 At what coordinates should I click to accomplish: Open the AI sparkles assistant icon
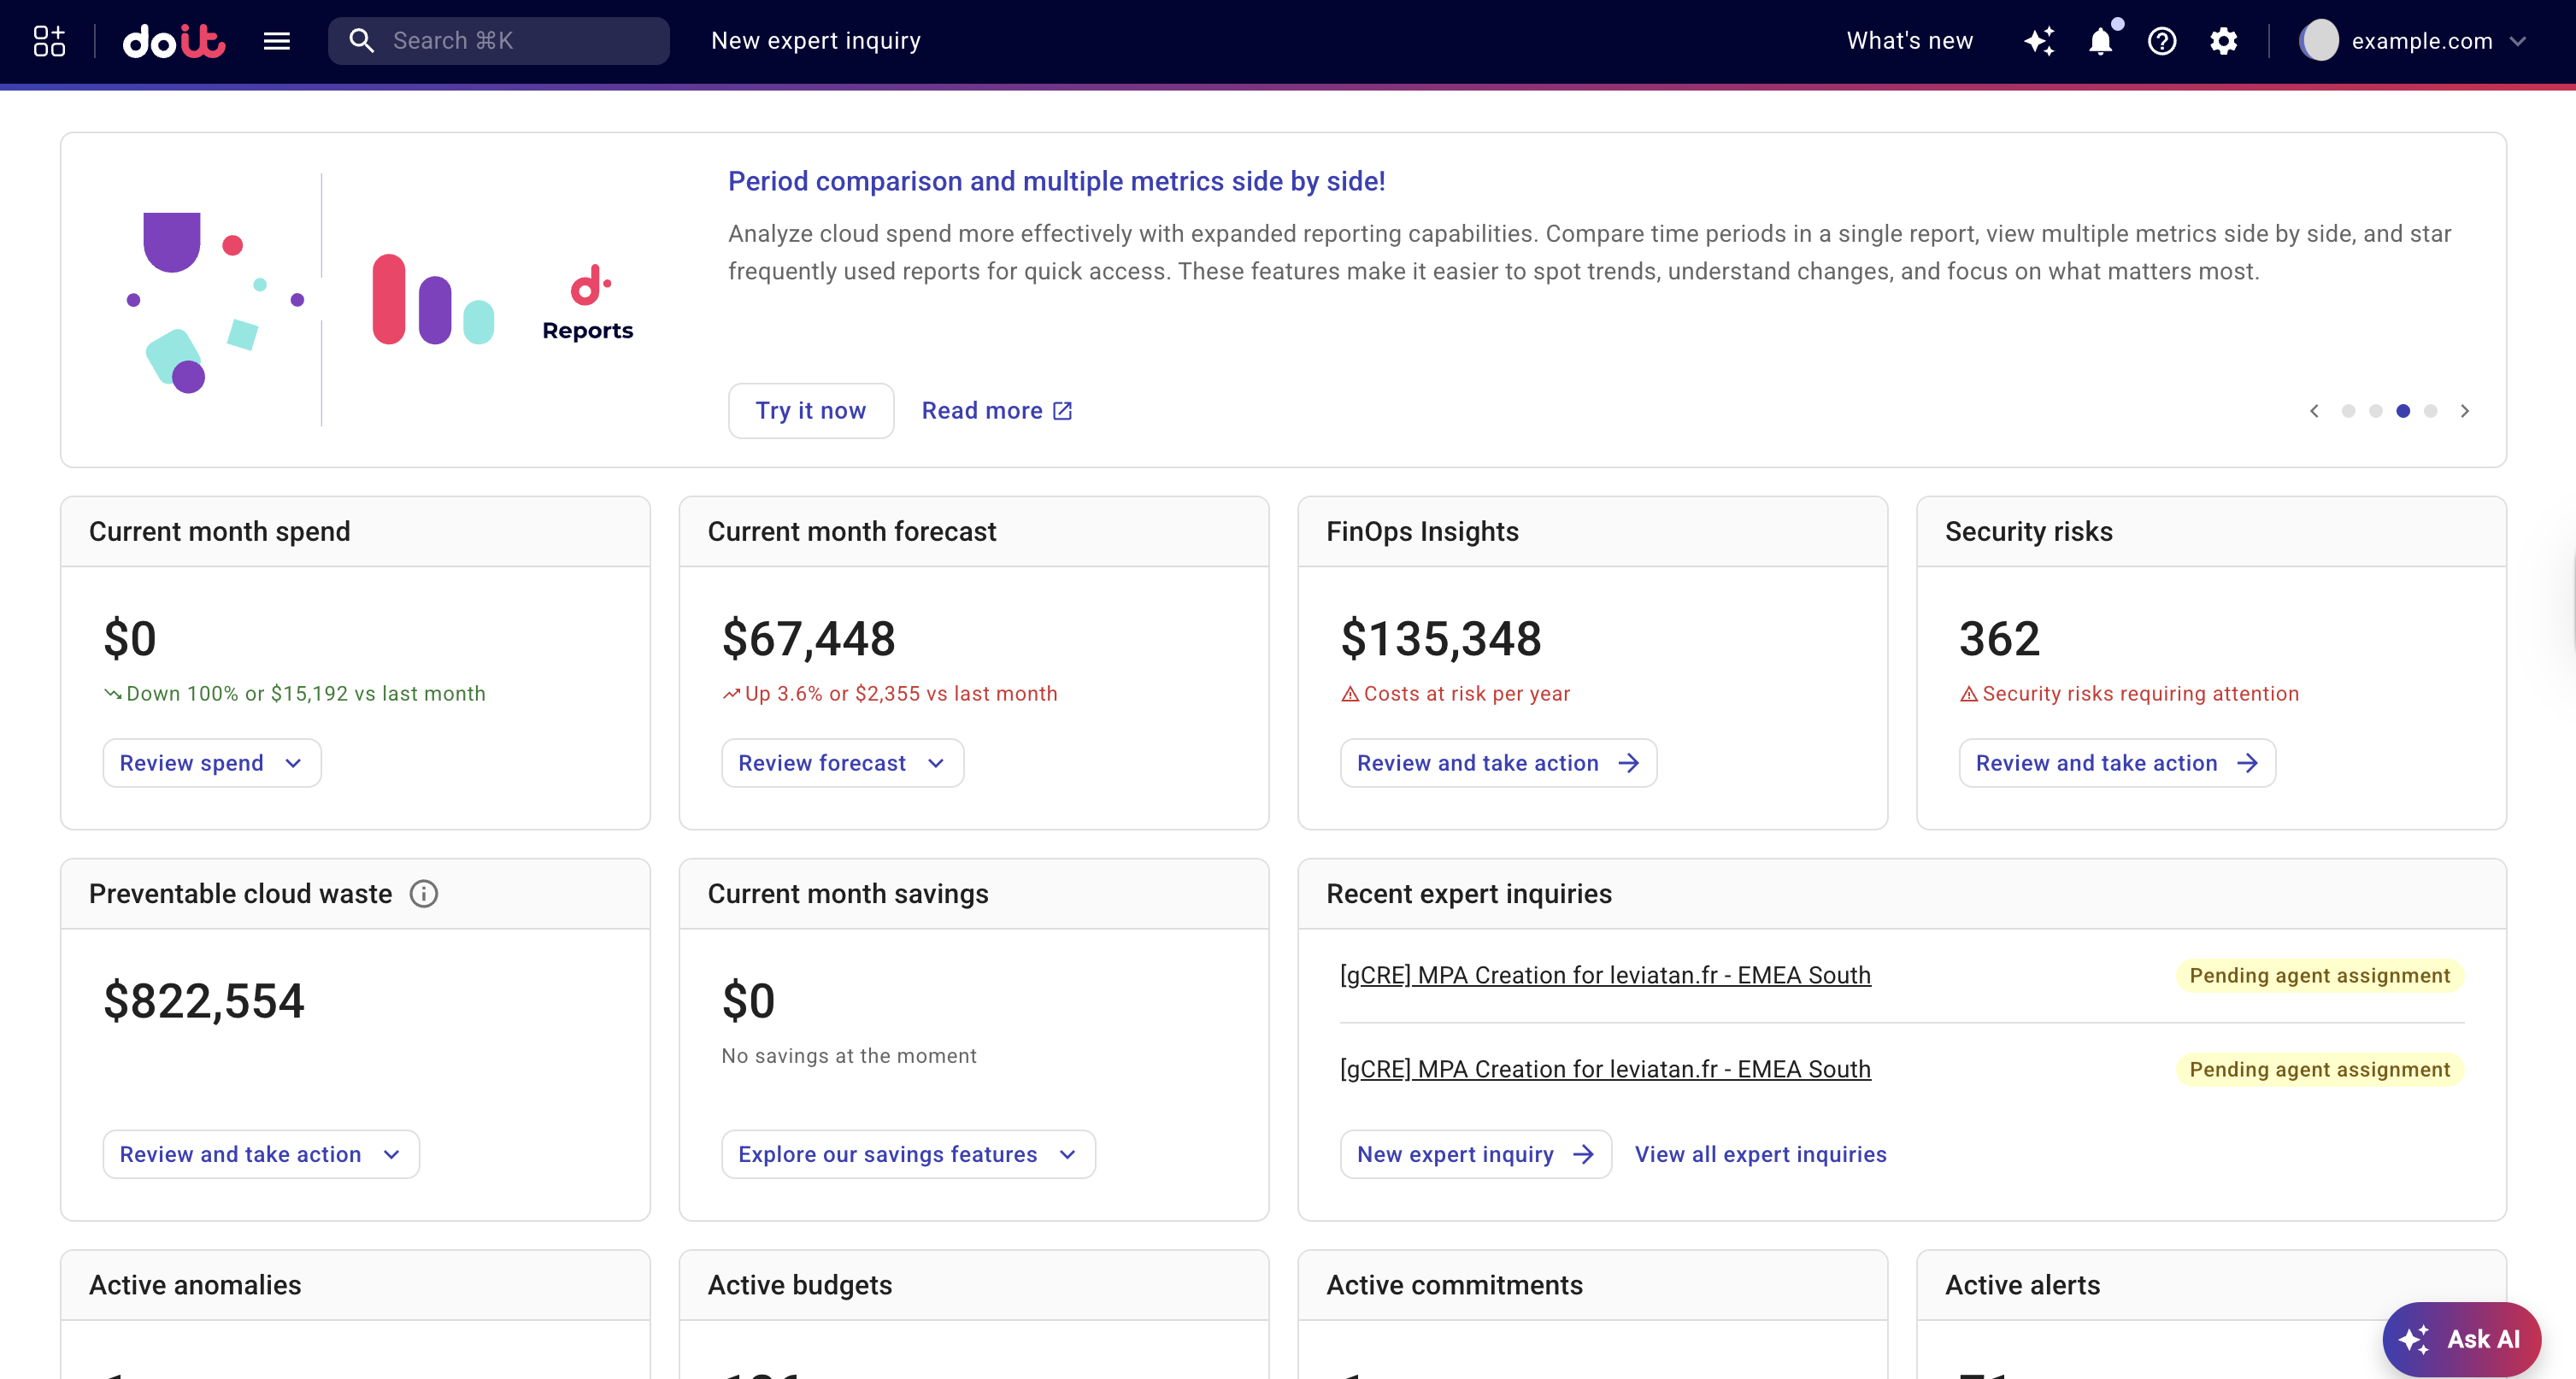pos(2041,41)
